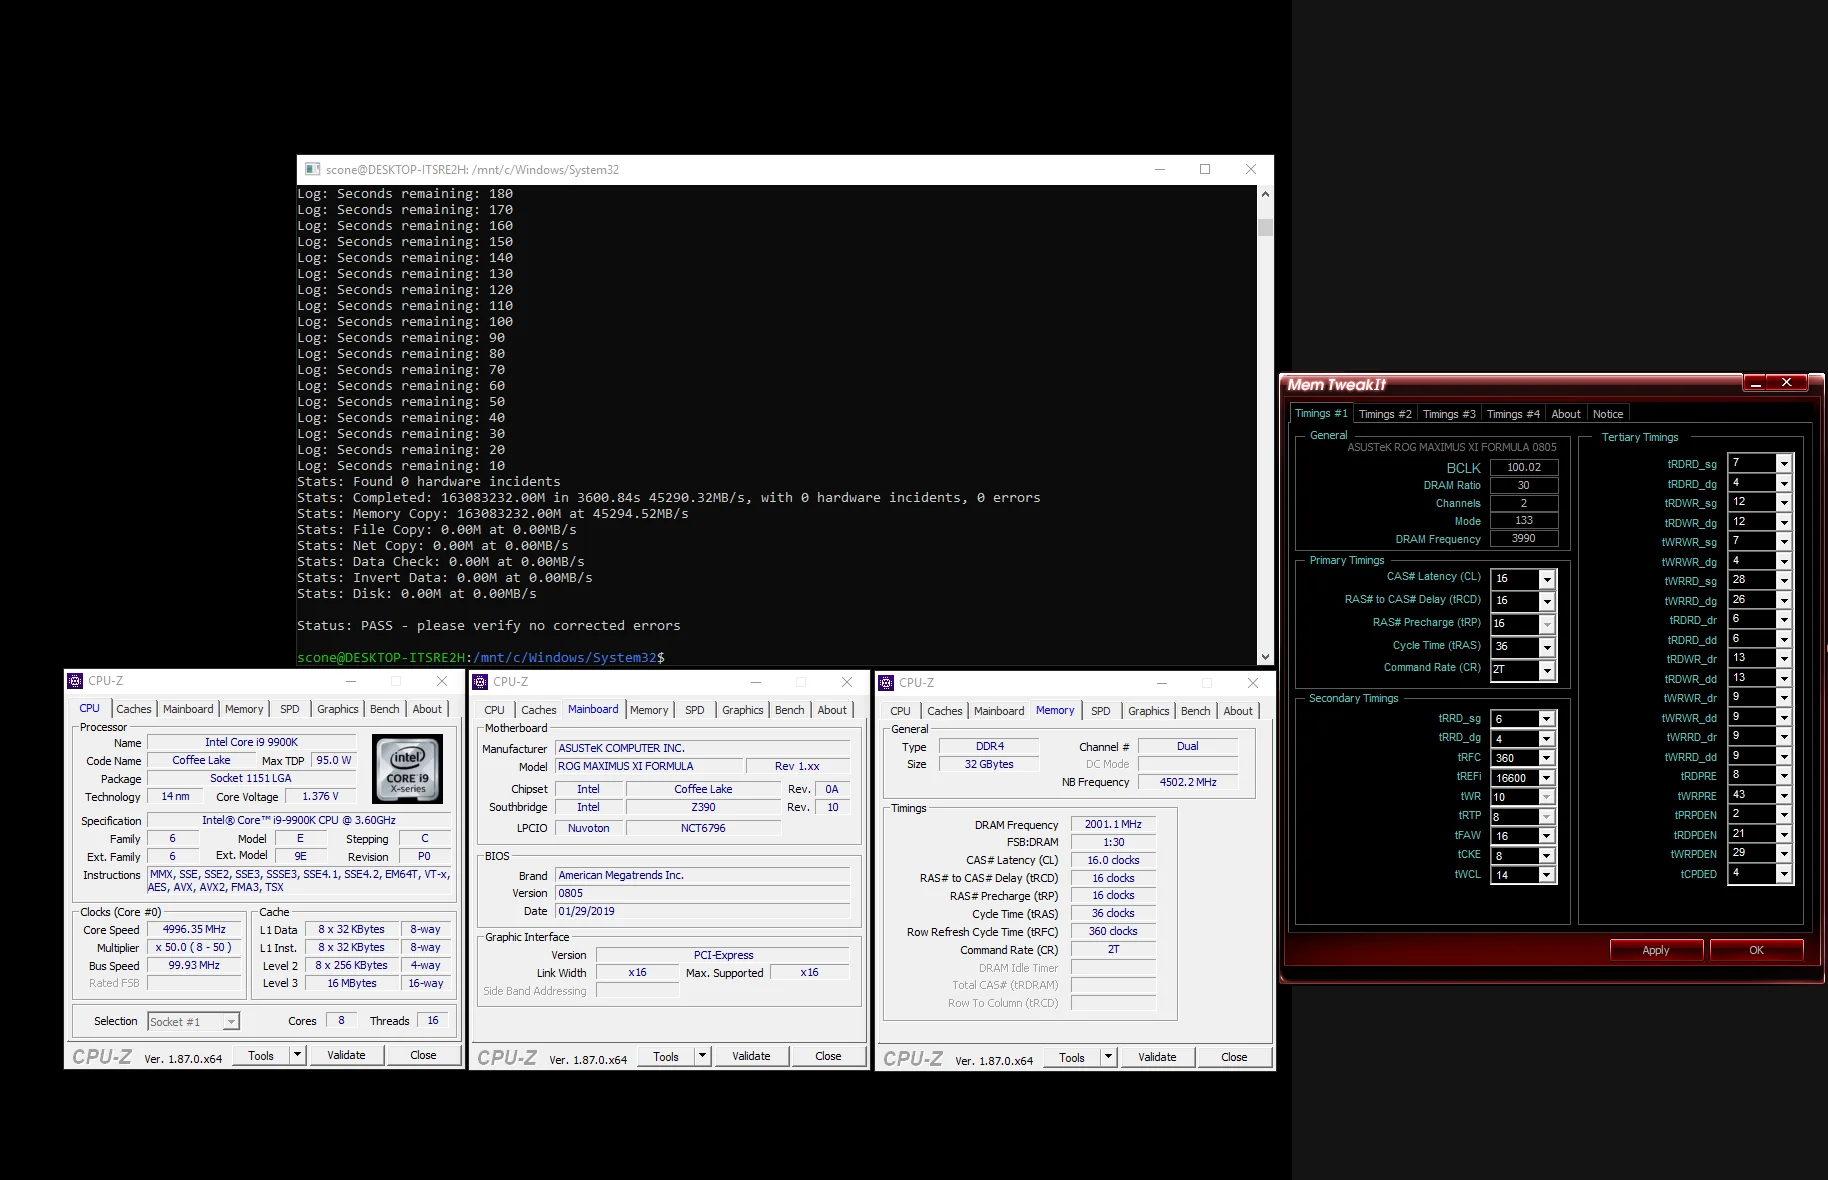Click the first CPU-Z window's title icon
This screenshot has width=1828, height=1180.
pyautogui.click(x=75, y=680)
